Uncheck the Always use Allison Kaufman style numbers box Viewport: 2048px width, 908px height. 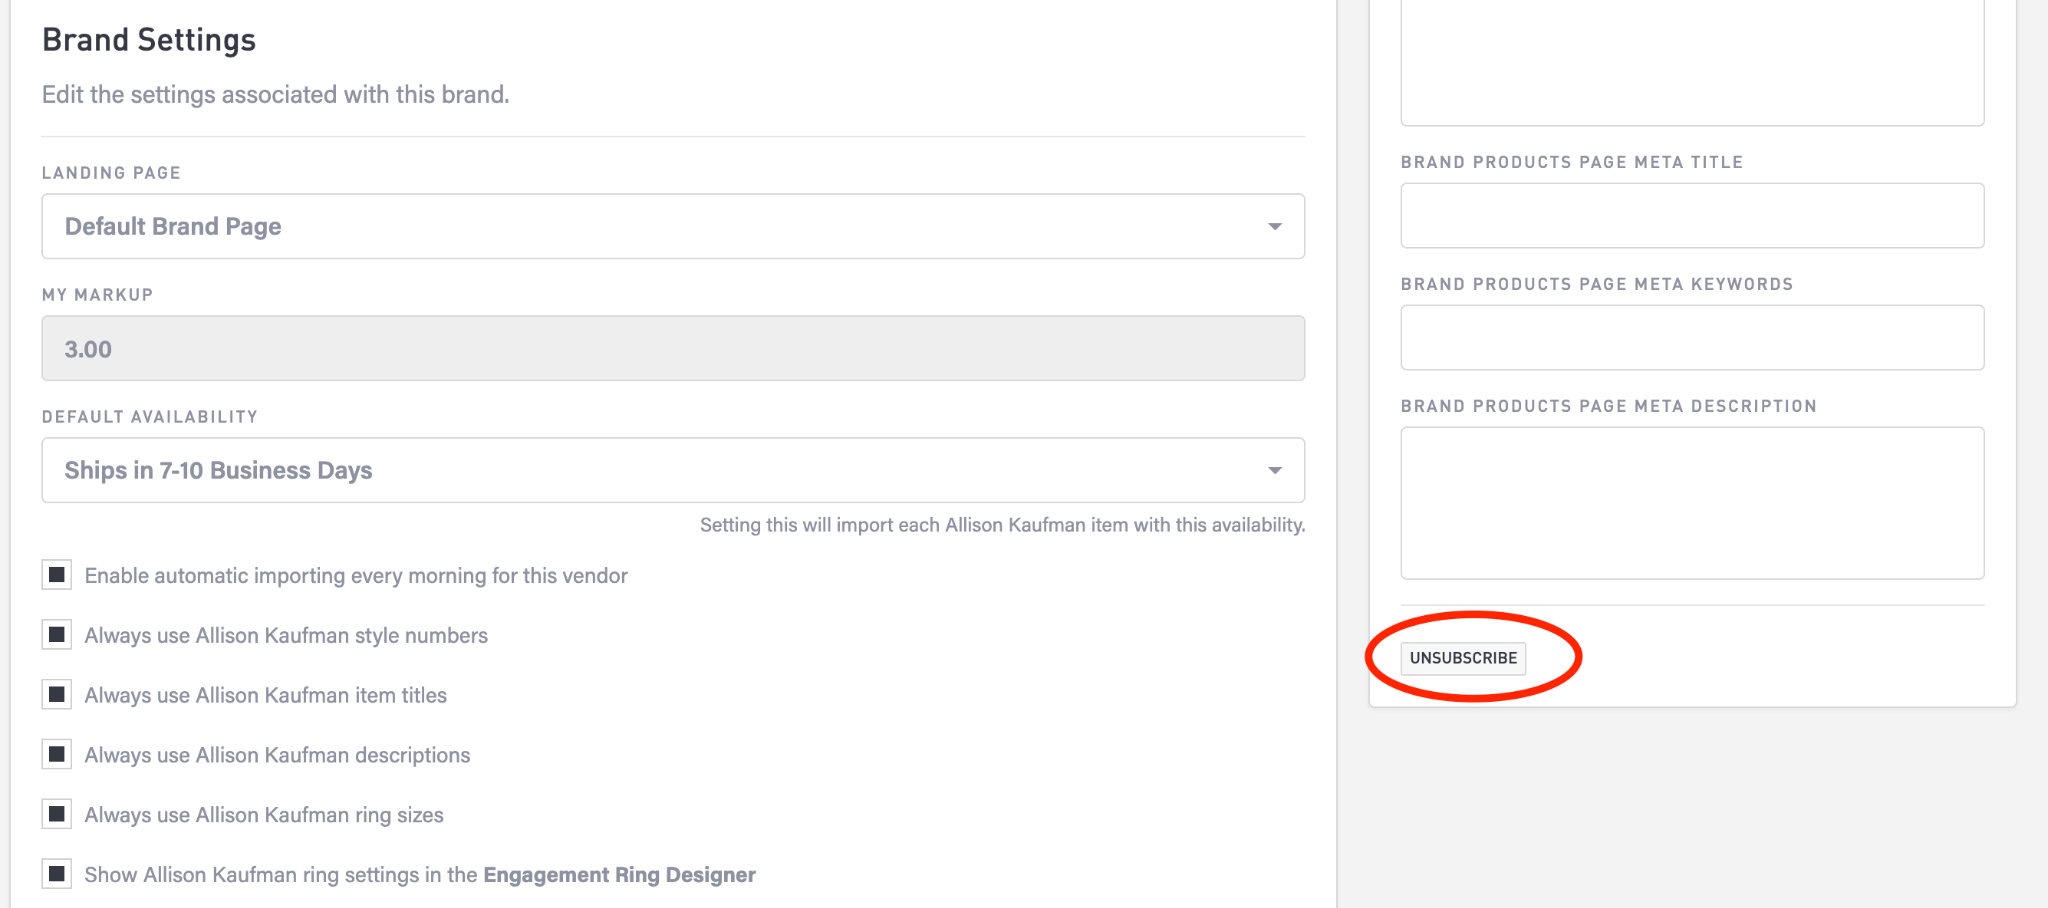(x=57, y=635)
